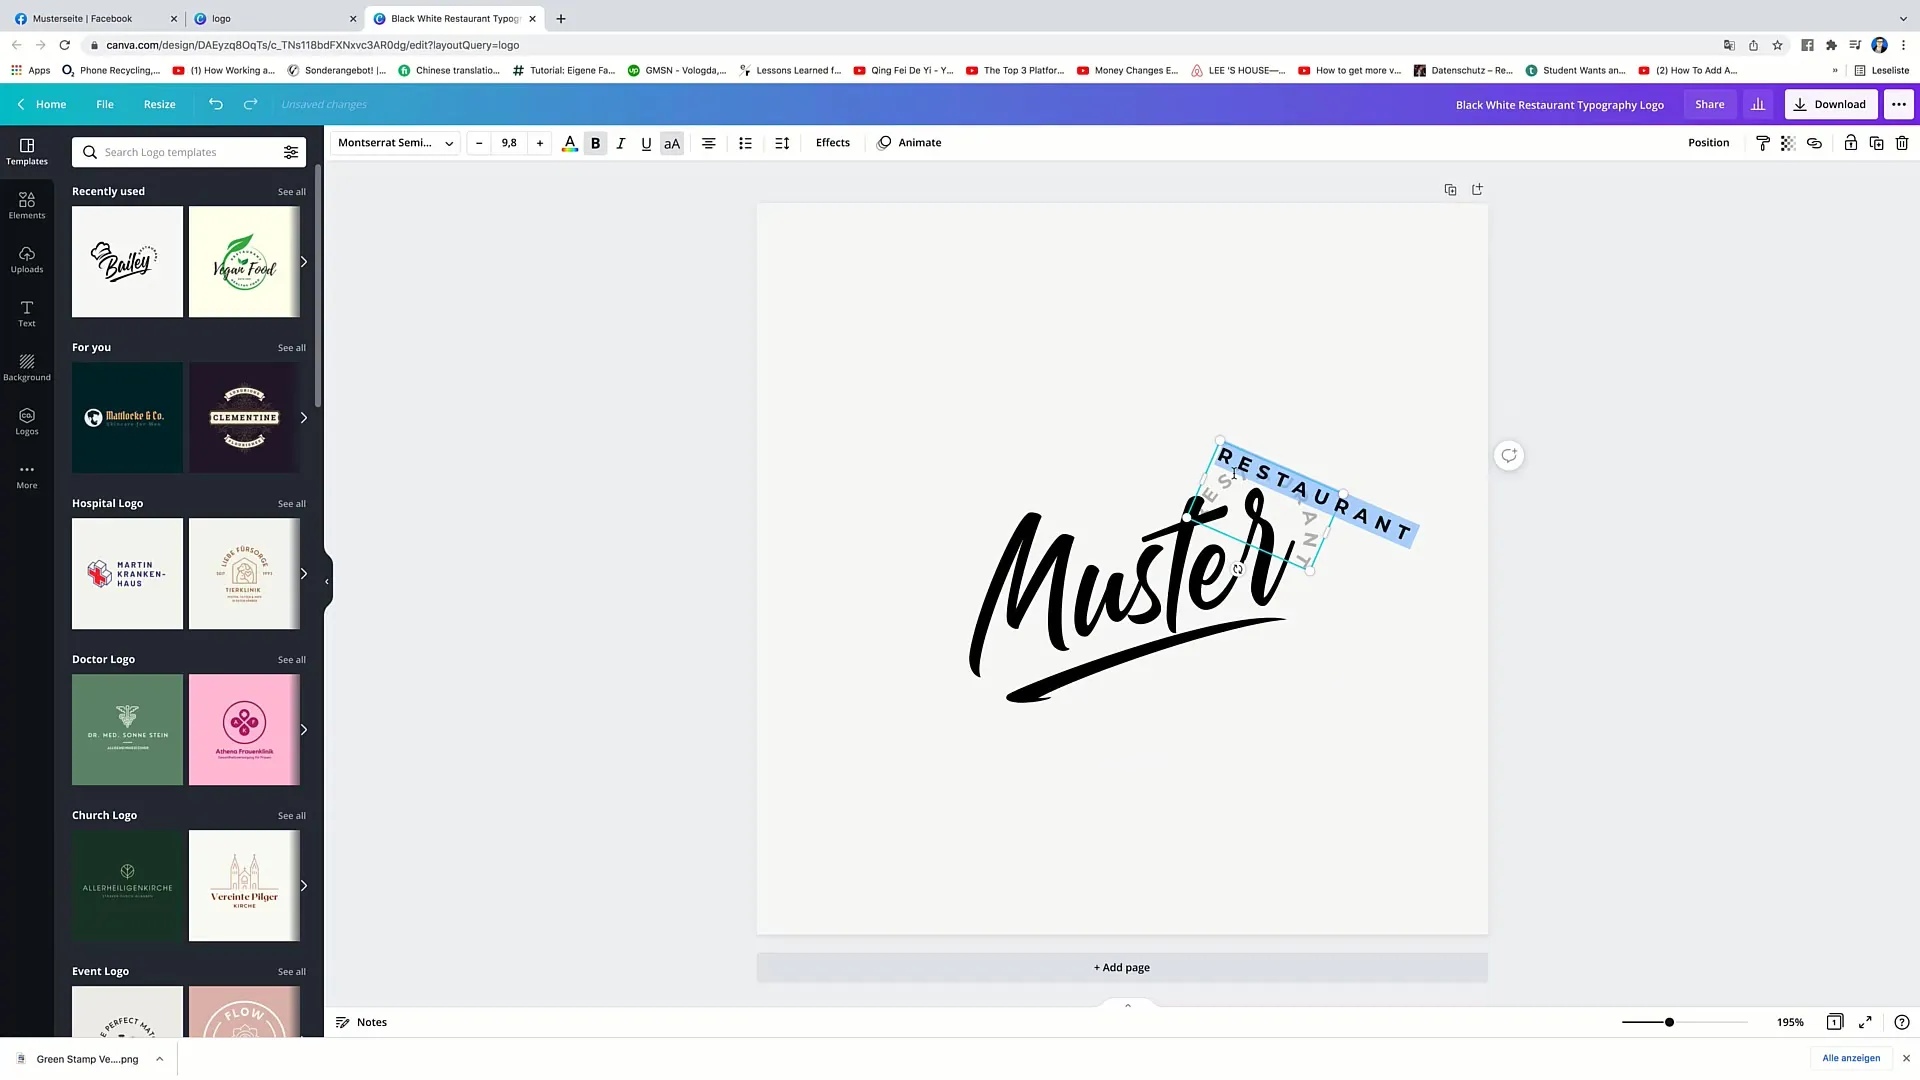Open the Animate options

point(909,143)
